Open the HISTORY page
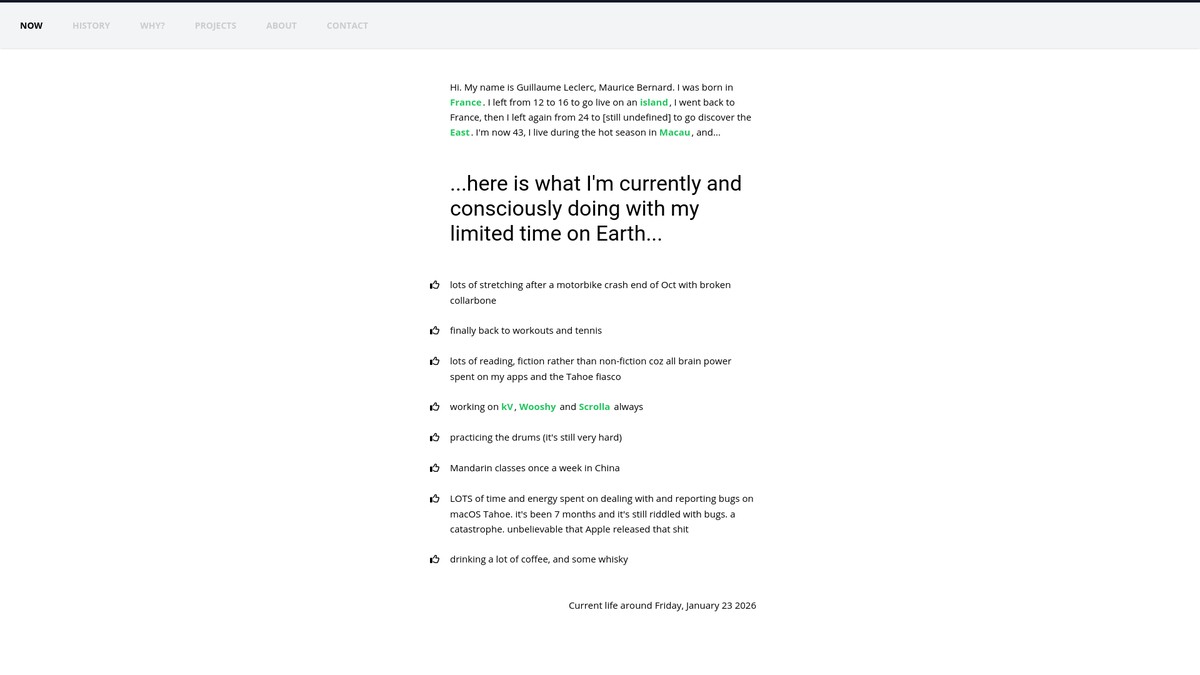Image resolution: width=1200 pixels, height=675 pixels. click(91, 26)
